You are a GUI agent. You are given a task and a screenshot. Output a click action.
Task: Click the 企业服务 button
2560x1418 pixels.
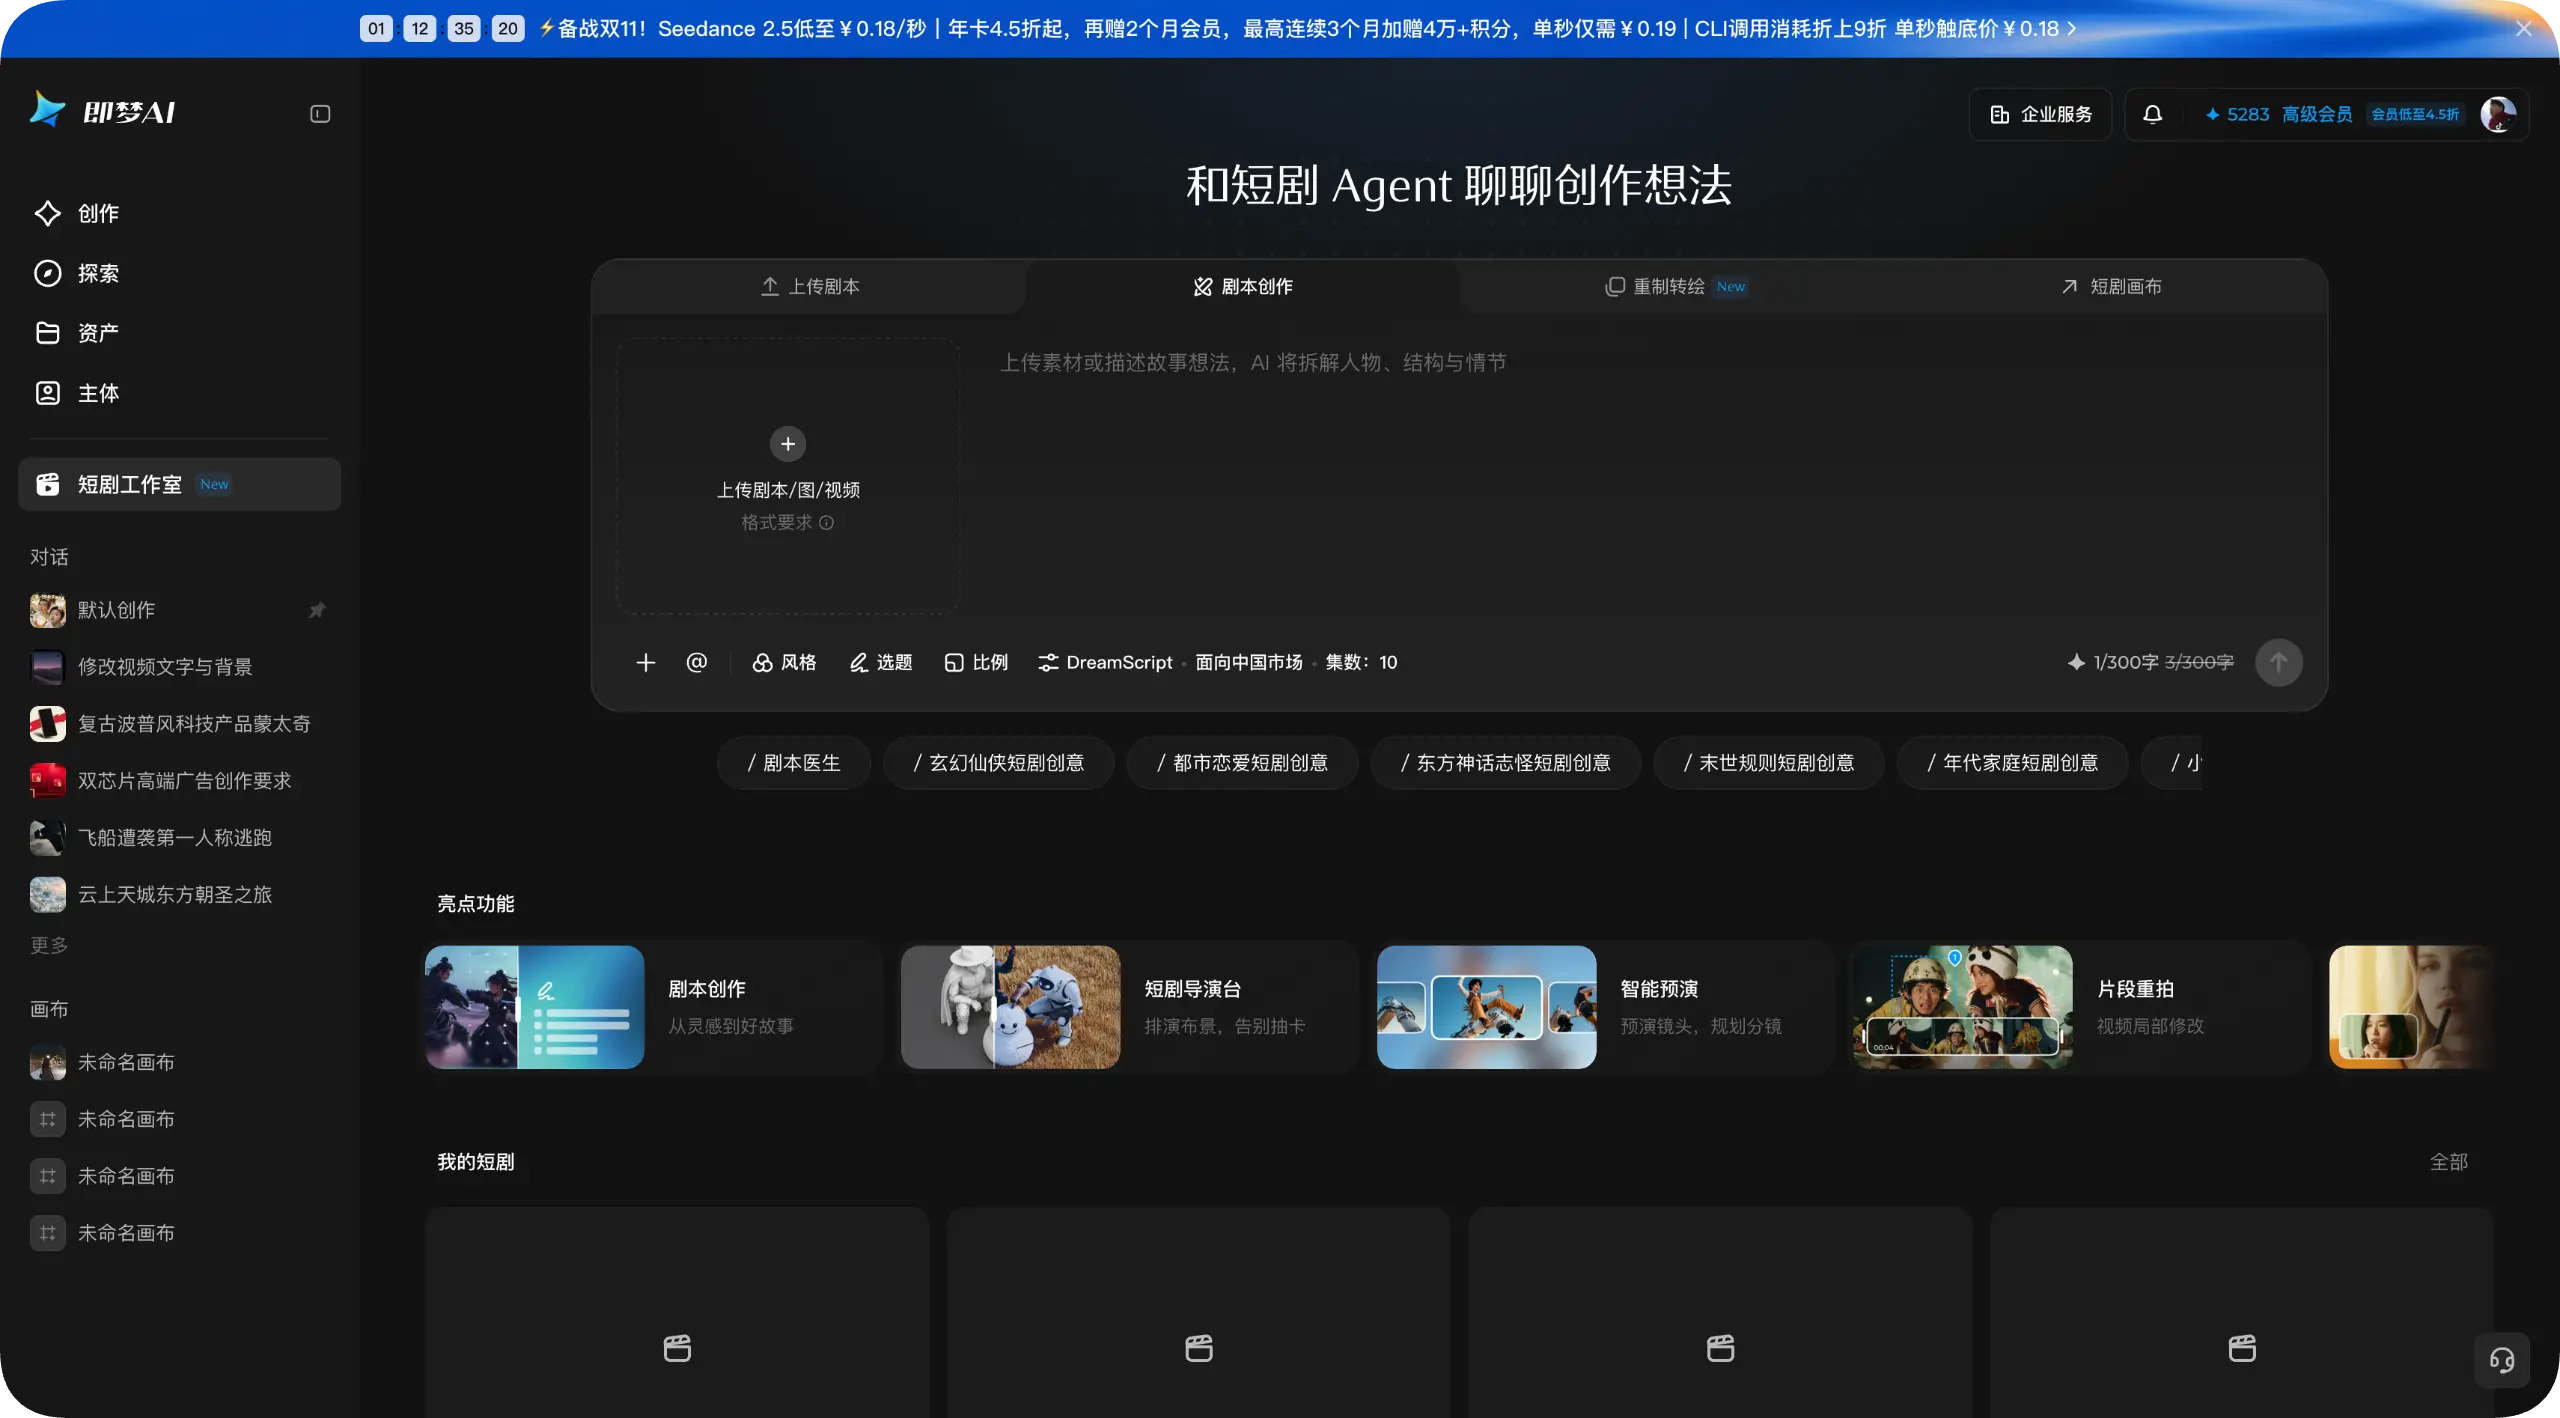tap(2040, 114)
